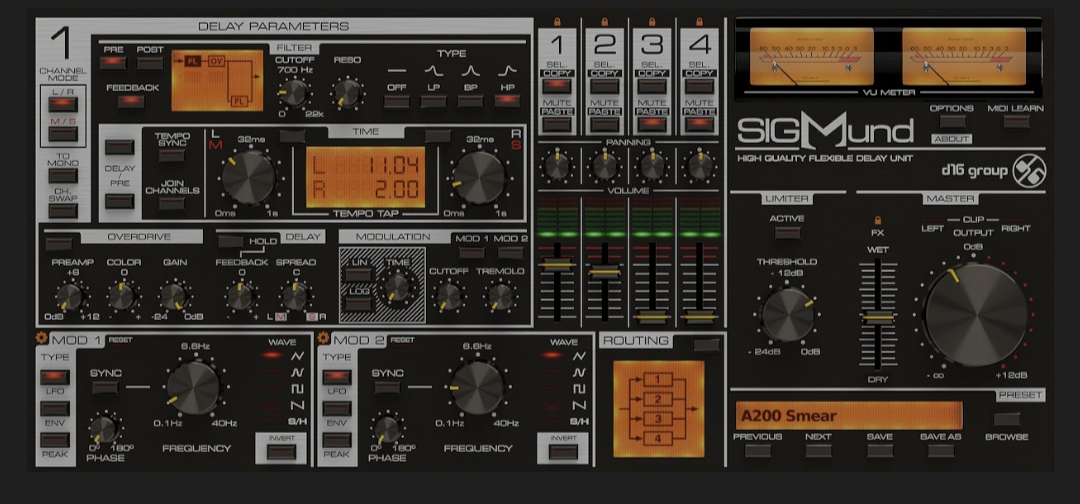The image size is (1080, 504).
Task: Click the lock icon above delay line 4
Action: point(699,22)
